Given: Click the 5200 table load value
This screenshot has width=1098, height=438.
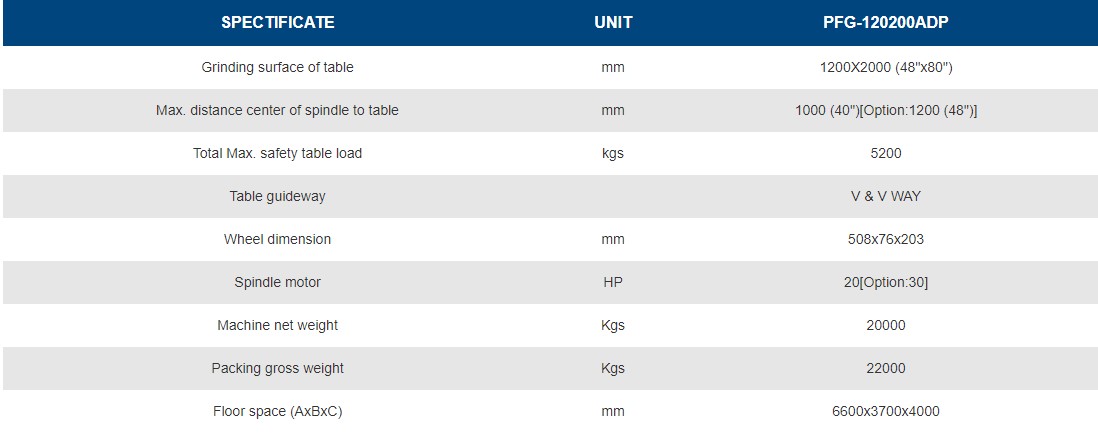Looking at the screenshot, I should (x=886, y=154).
